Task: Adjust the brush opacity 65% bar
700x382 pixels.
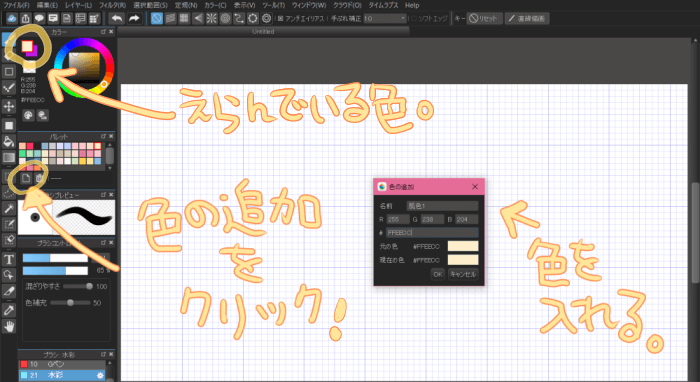Action: tap(55, 271)
